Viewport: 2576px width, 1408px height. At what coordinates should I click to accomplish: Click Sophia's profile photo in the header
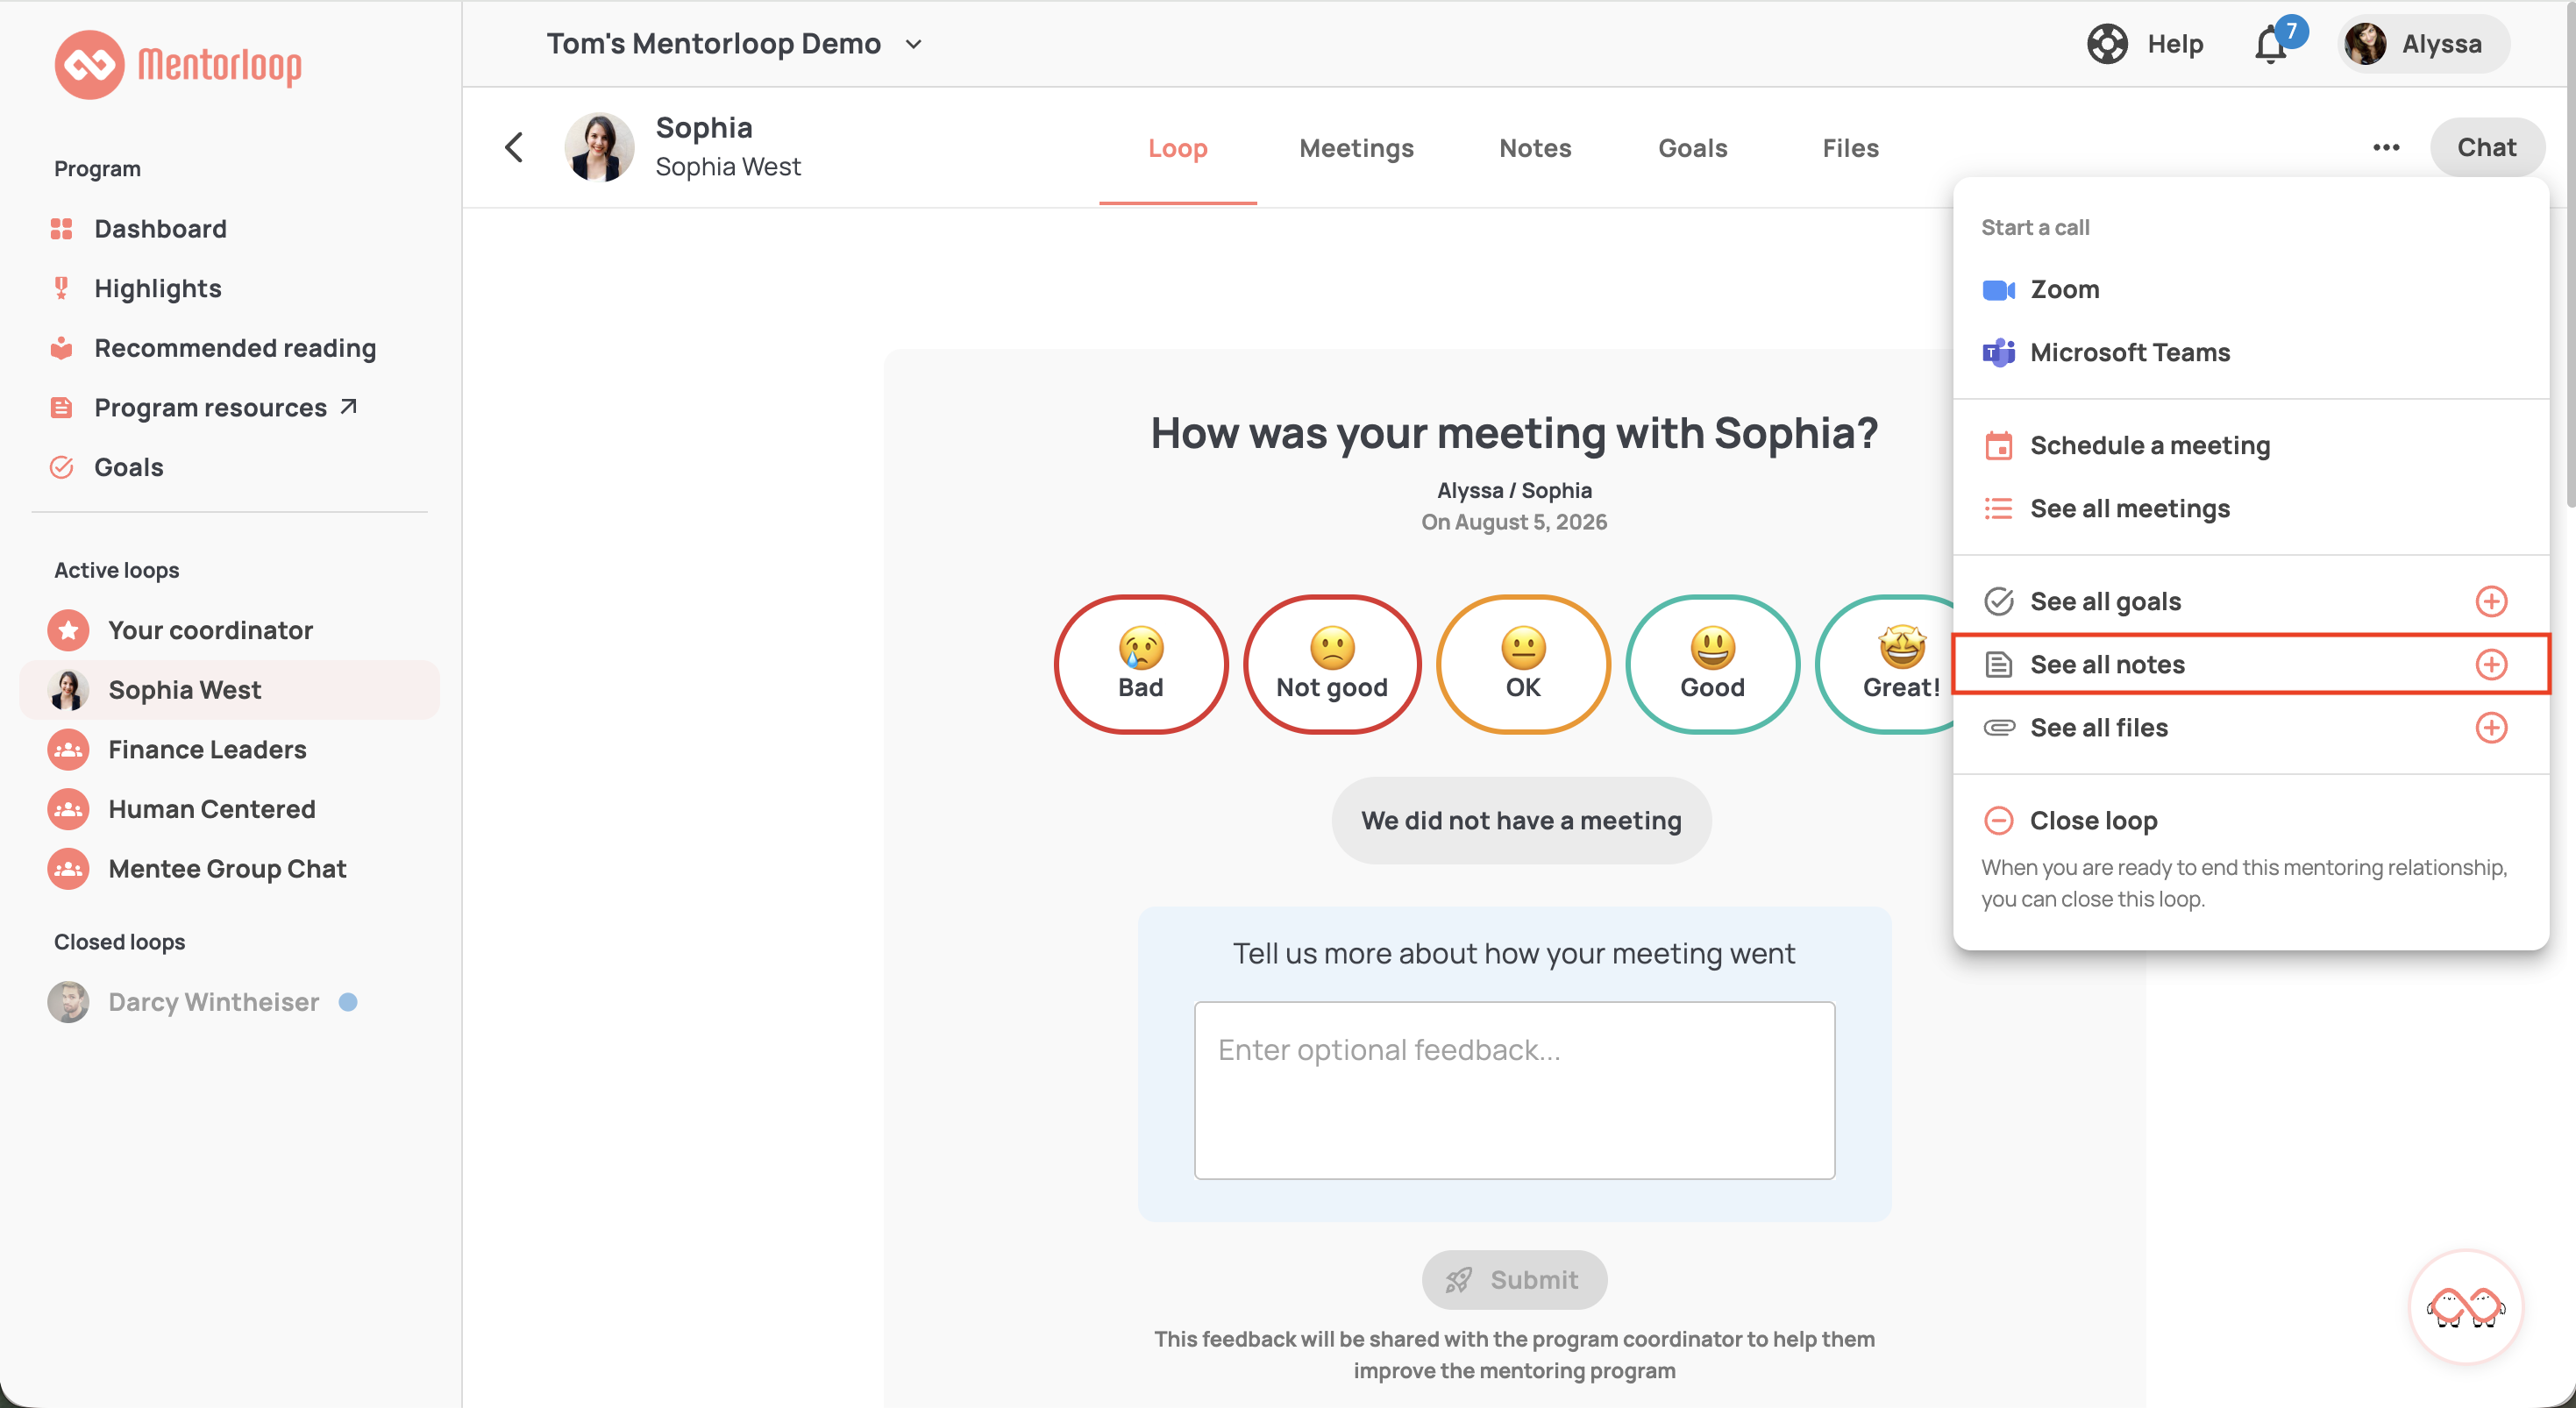599,148
